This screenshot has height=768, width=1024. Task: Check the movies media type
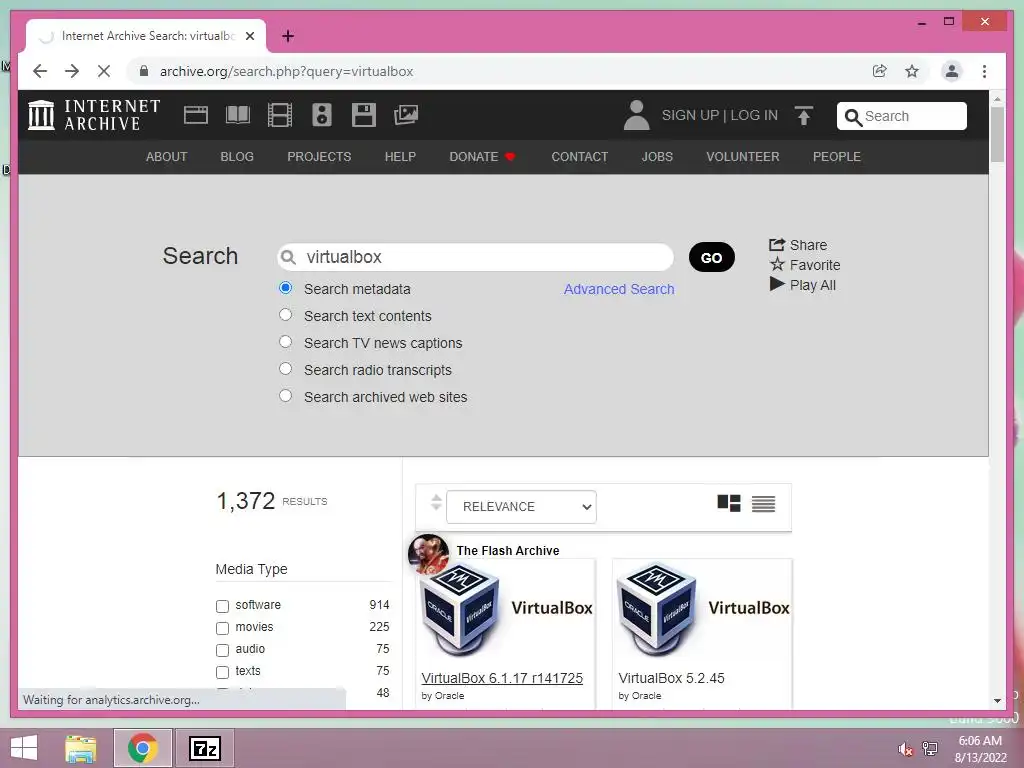[222, 628]
